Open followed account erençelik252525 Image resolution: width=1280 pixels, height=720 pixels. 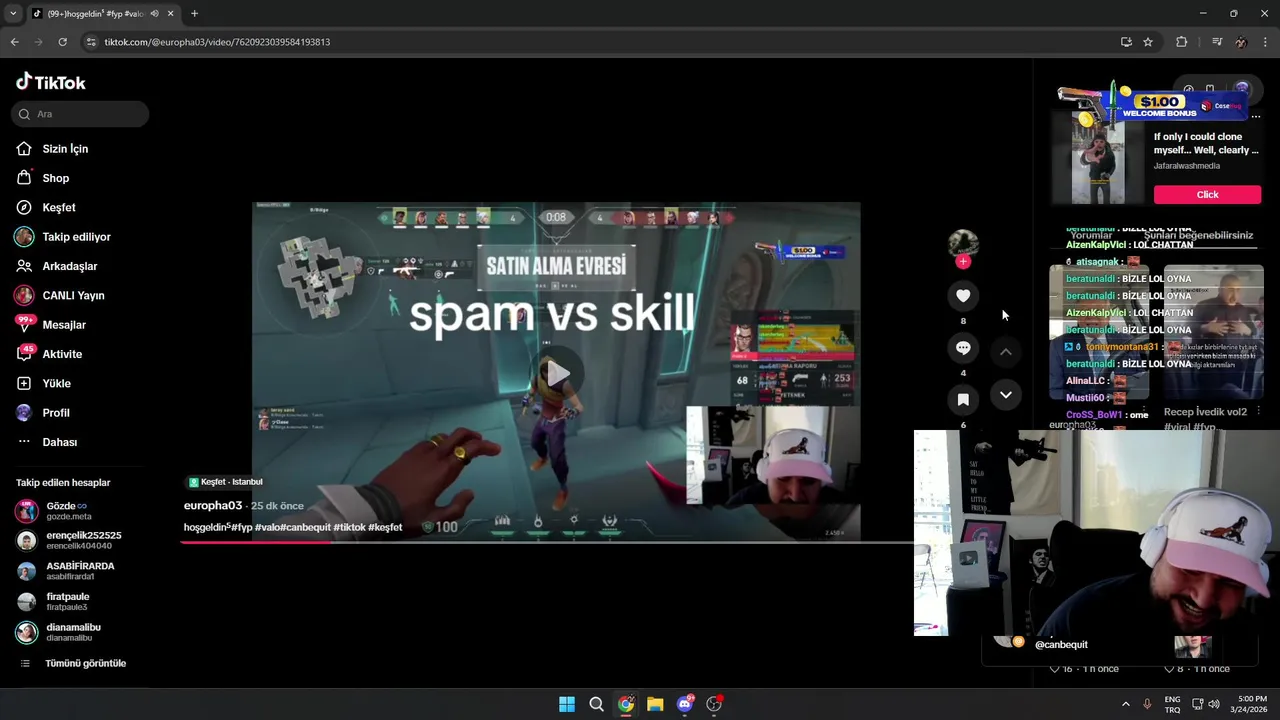68,540
